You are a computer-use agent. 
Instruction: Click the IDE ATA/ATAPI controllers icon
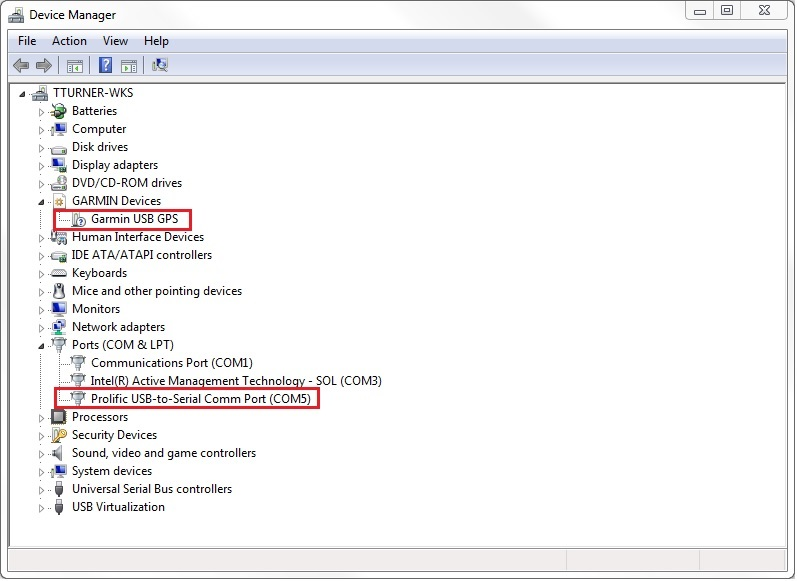coord(59,256)
